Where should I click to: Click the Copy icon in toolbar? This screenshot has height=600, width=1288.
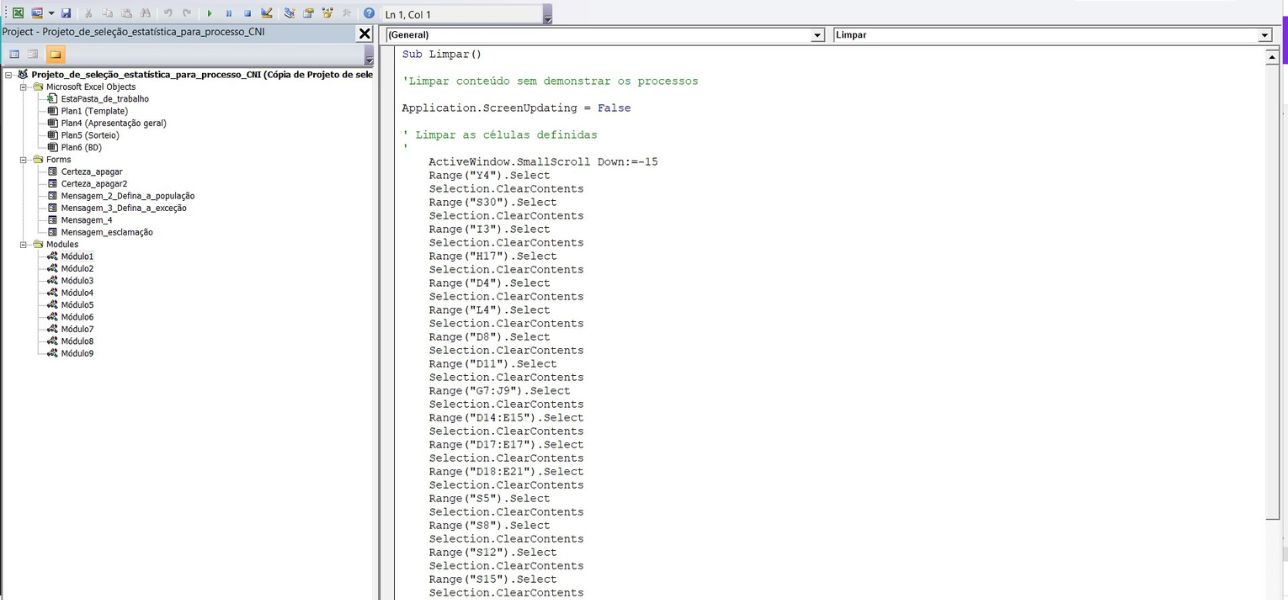point(108,13)
